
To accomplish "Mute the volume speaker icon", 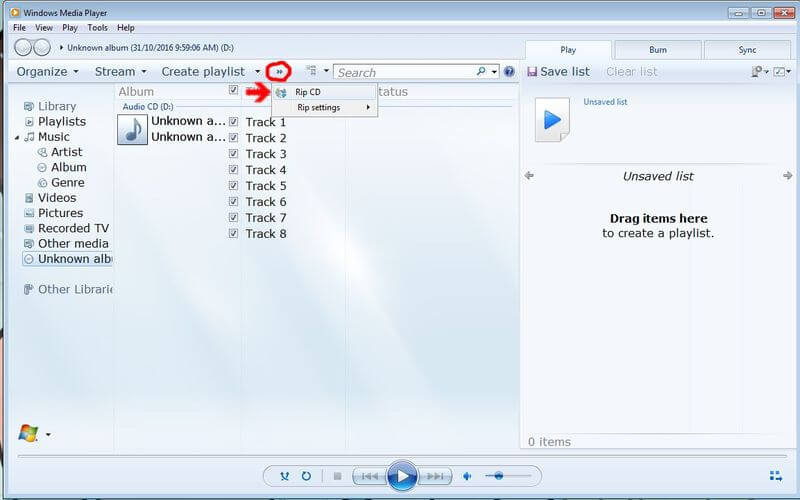I will click(x=467, y=476).
